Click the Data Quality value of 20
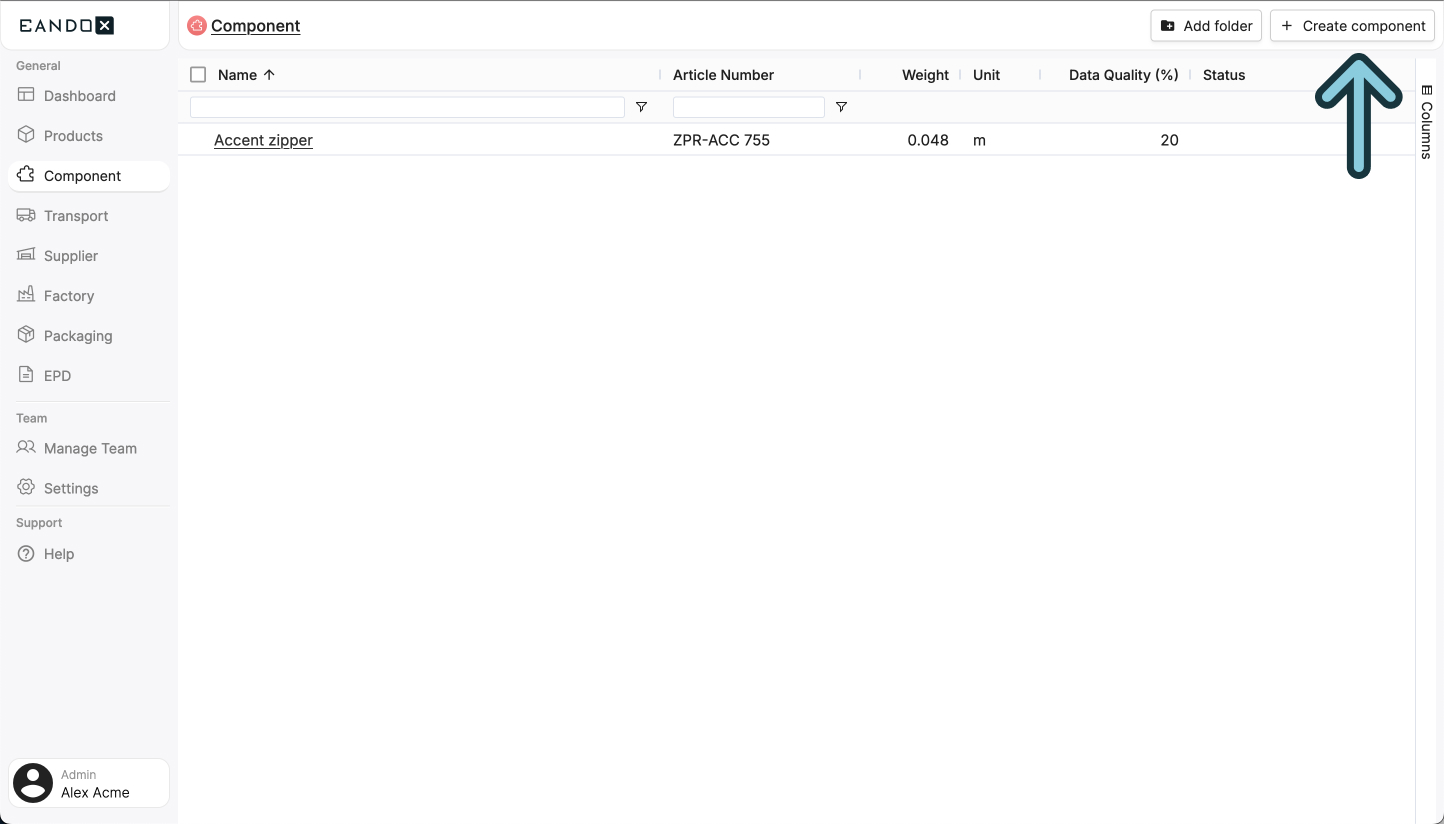This screenshot has height=824, width=1444. pyautogui.click(x=1169, y=140)
